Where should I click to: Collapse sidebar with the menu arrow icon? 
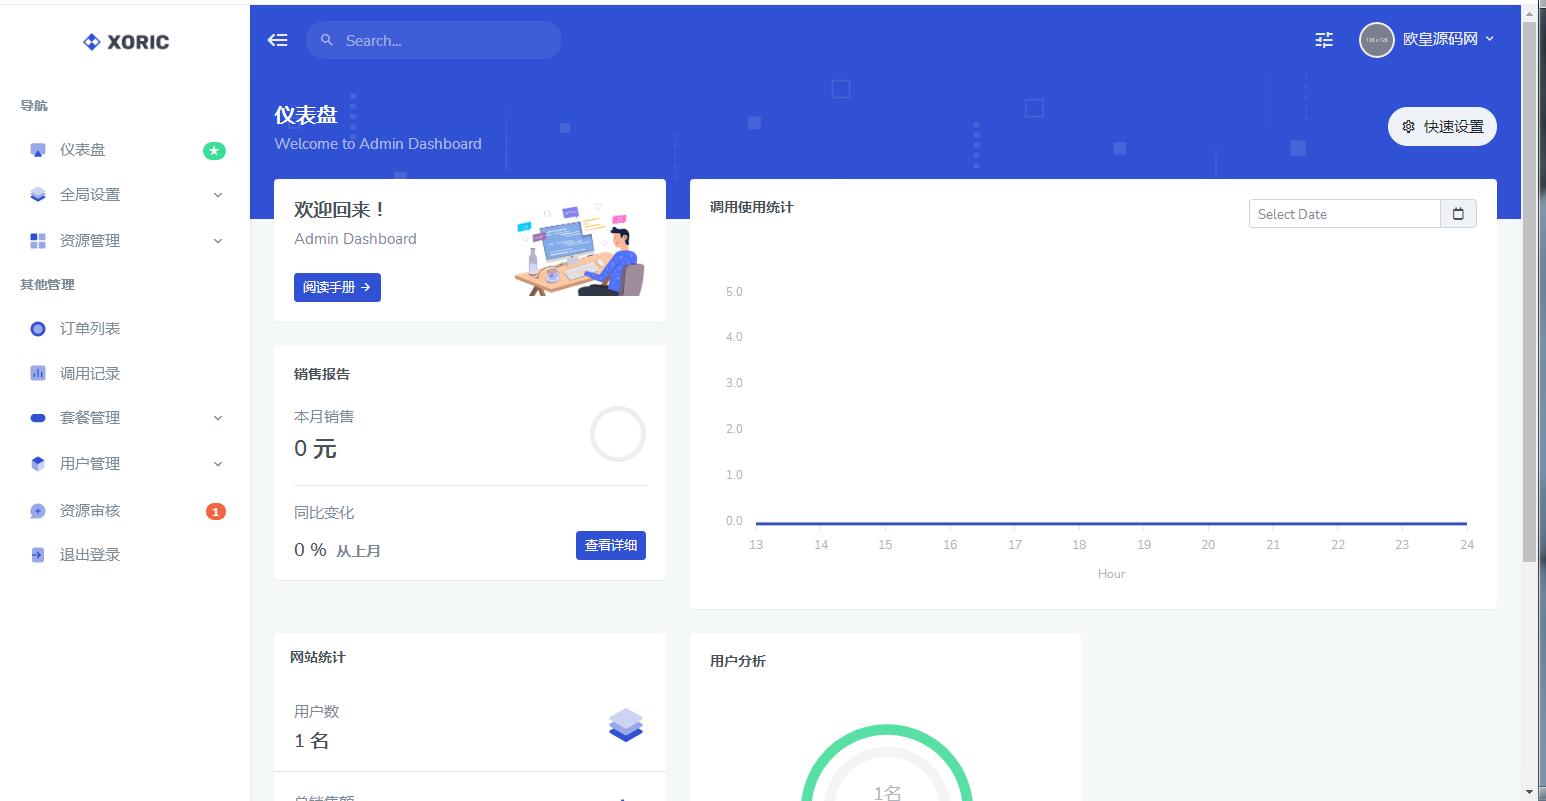click(x=277, y=40)
